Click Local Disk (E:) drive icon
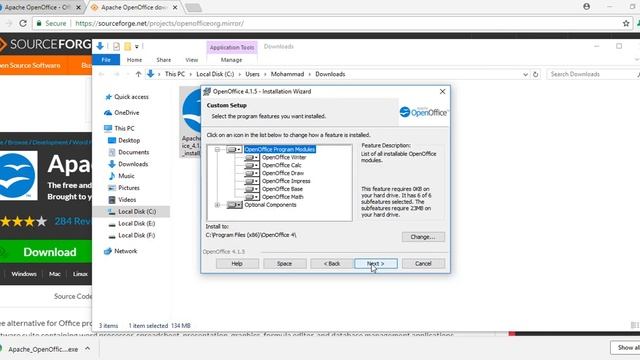Image resolution: width=640 pixels, height=360 pixels. pos(112,224)
